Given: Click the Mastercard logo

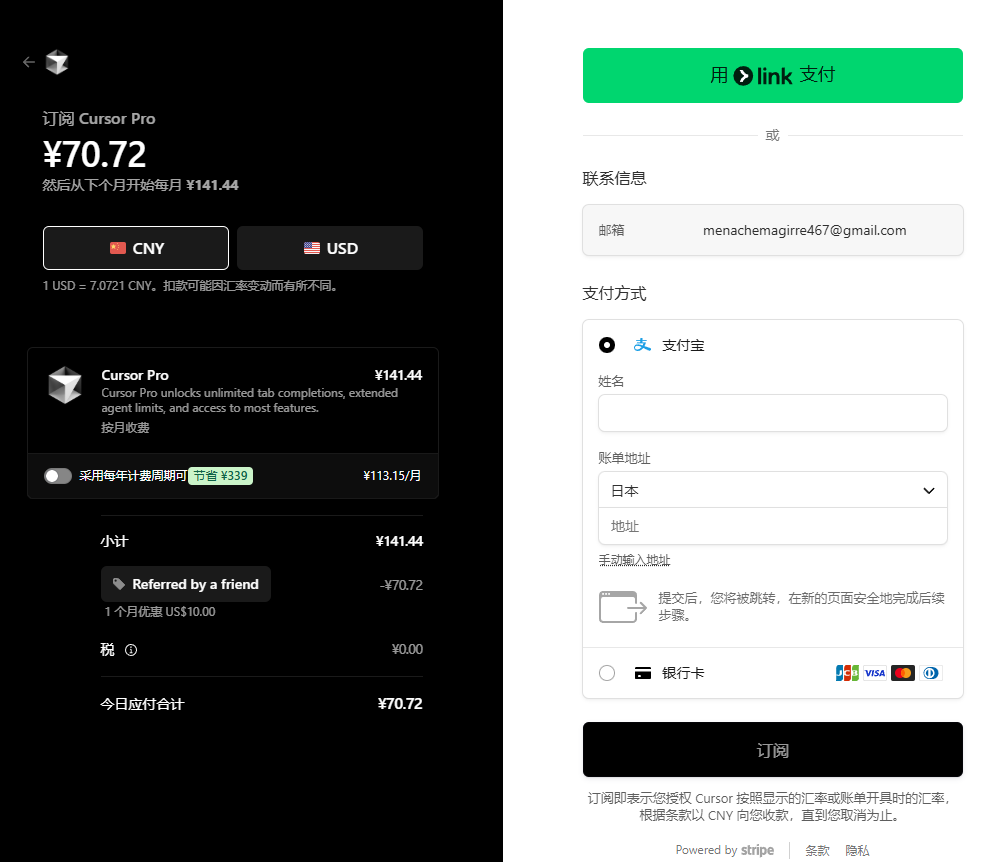Looking at the screenshot, I should (902, 673).
